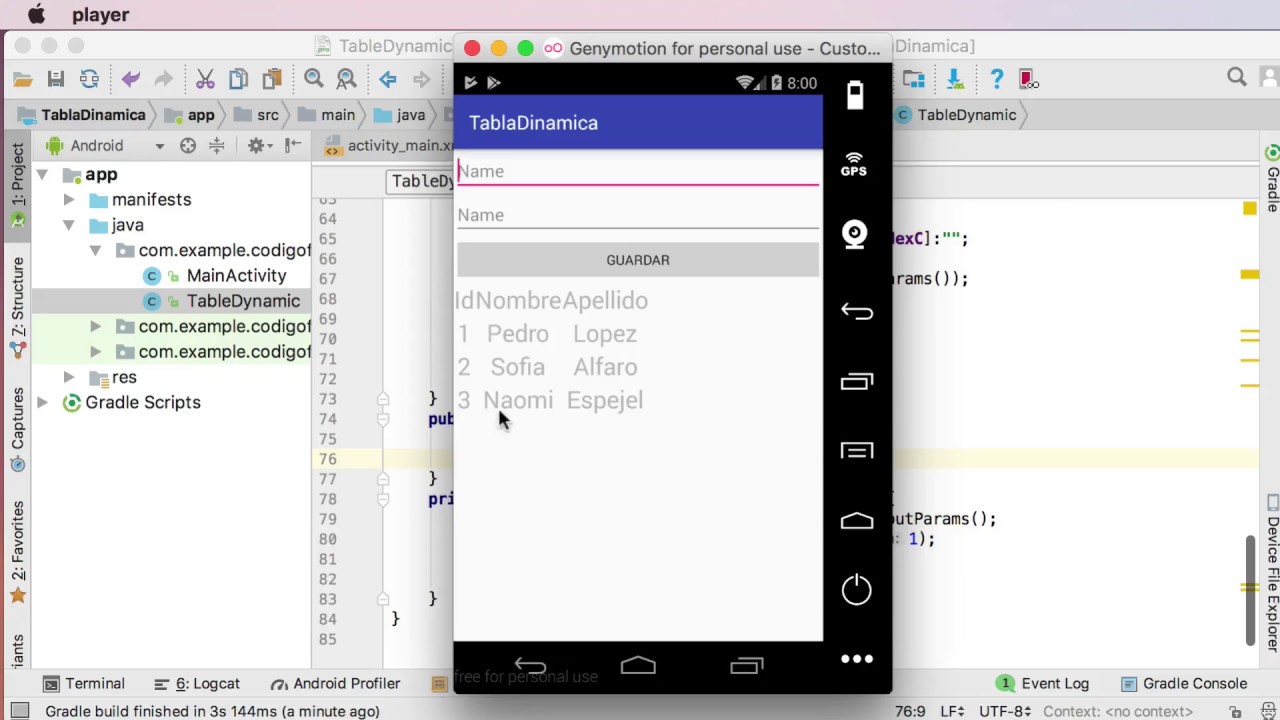
Task: Synchronize project using refresh arrows icon
Action: (89, 79)
